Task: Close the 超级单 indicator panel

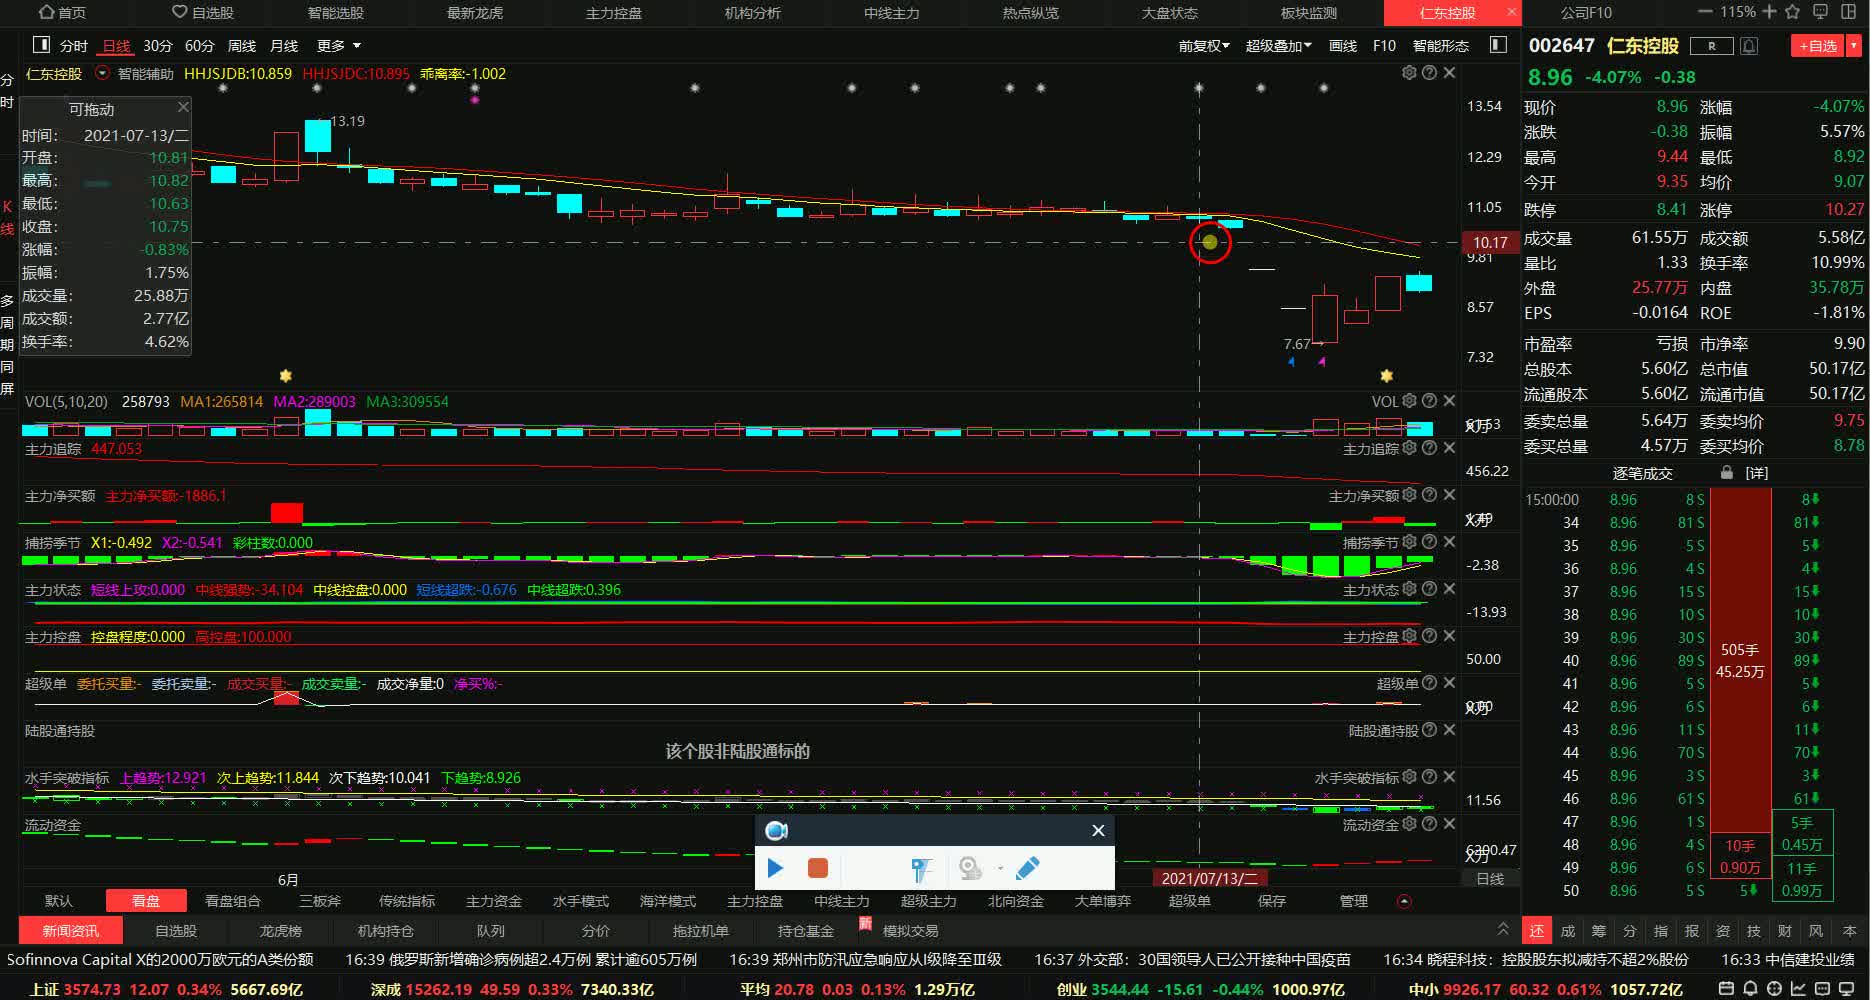Action: [x=1449, y=683]
